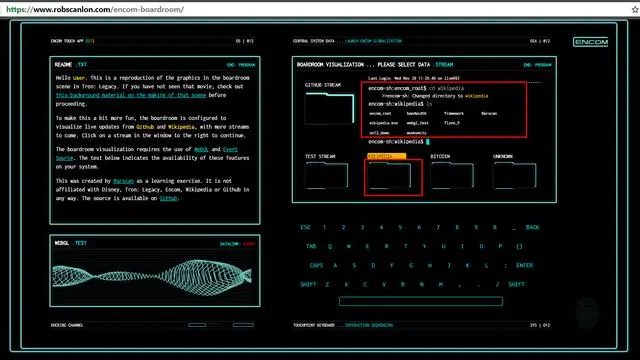Tap the D key on touch keyboard

click(x=373, y=265)
